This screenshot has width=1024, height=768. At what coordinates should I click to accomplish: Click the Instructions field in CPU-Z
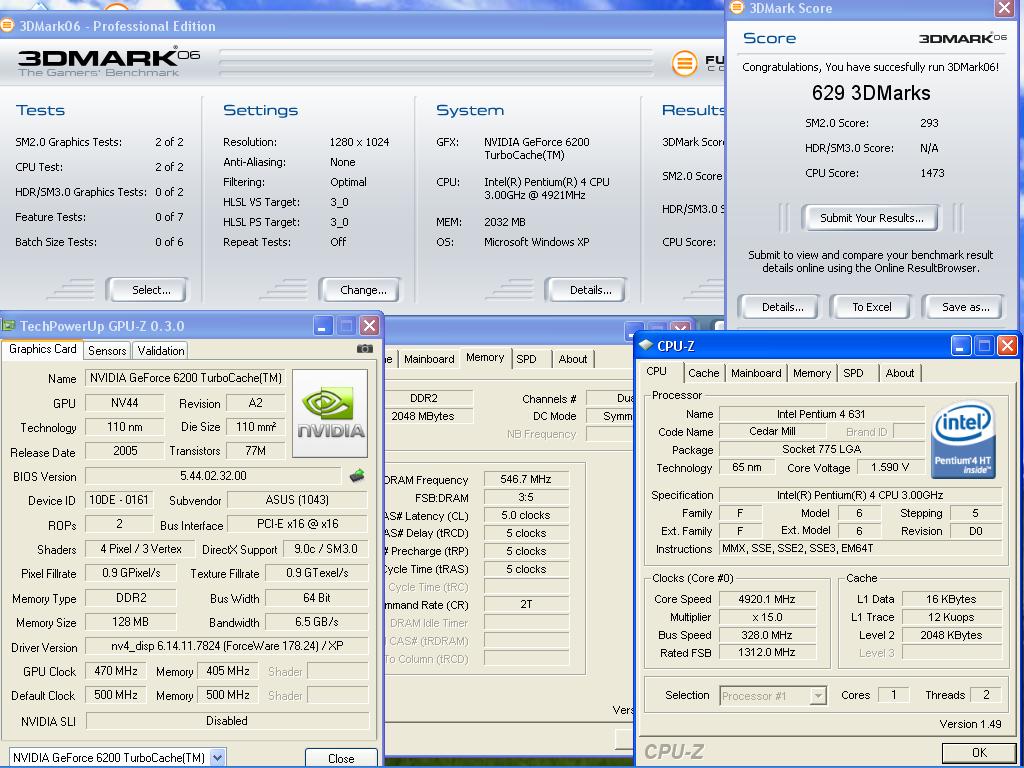pyautogui.click(x=860, y=549)
